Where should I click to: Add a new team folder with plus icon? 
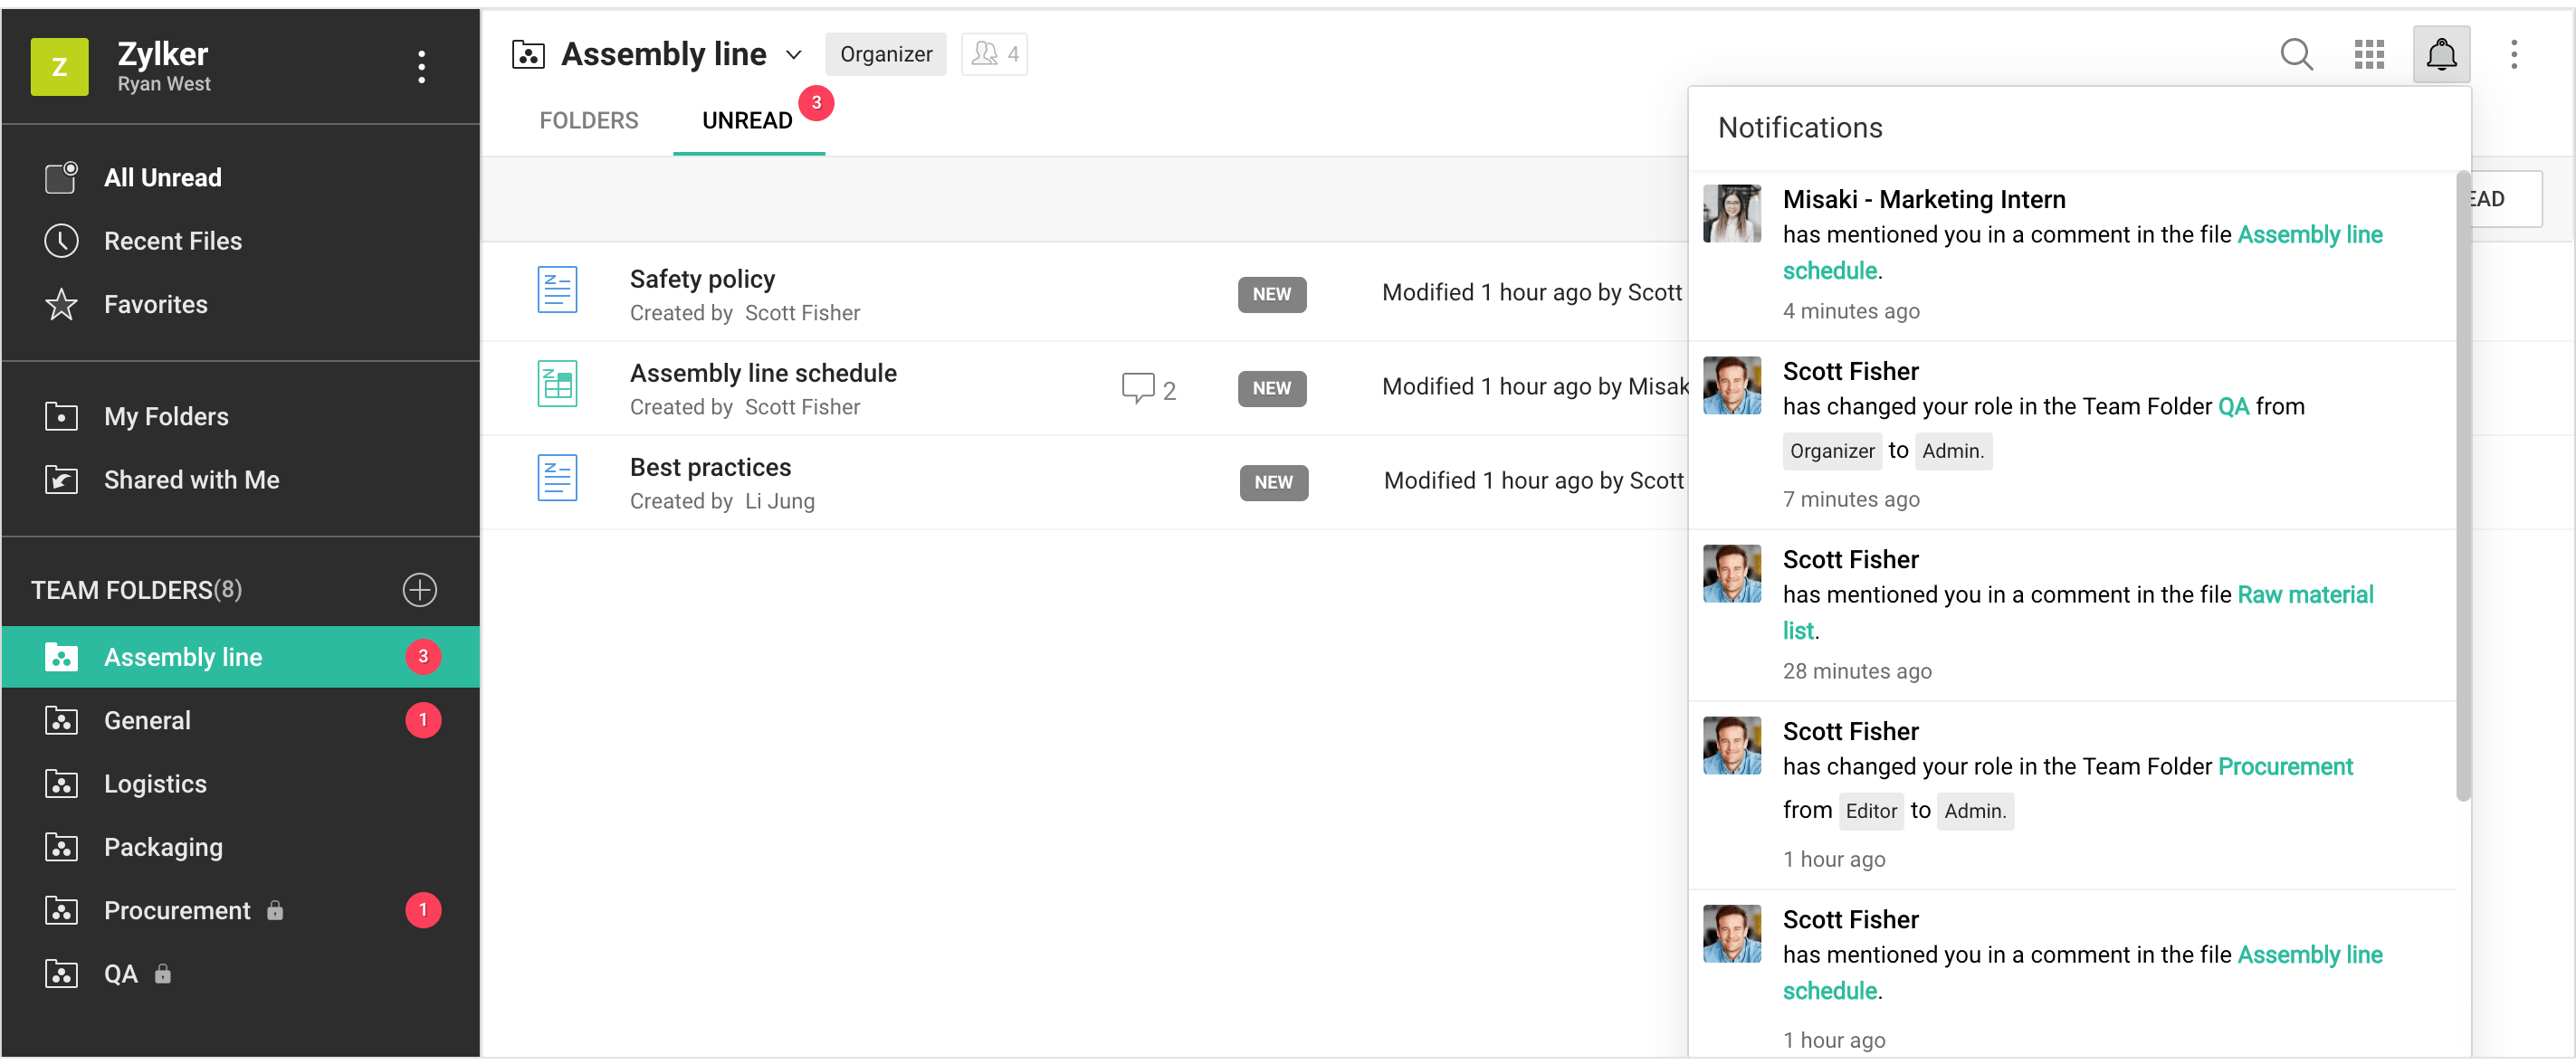(420, 590)
